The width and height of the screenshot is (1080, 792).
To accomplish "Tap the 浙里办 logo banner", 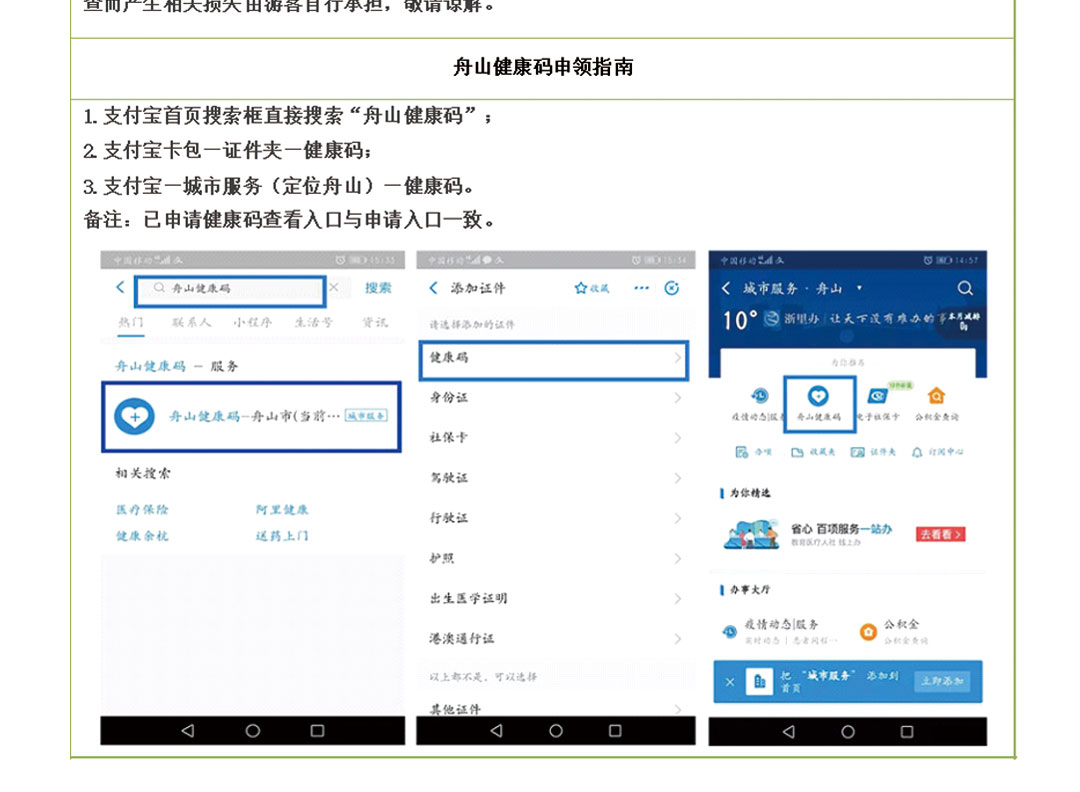I will 791,318.
